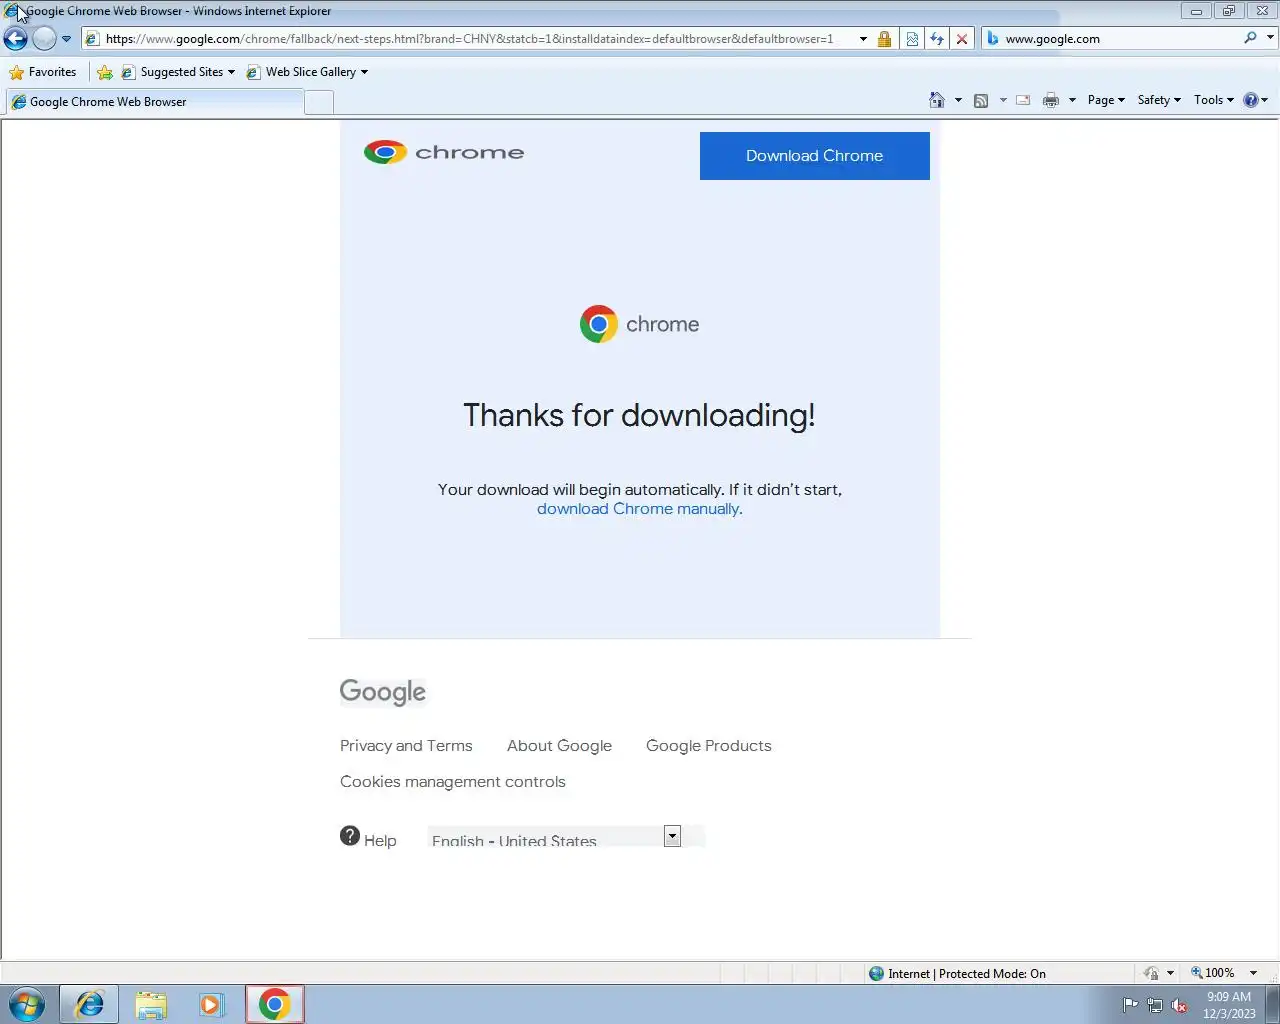Click the footer Help question icon

point(350,836)
